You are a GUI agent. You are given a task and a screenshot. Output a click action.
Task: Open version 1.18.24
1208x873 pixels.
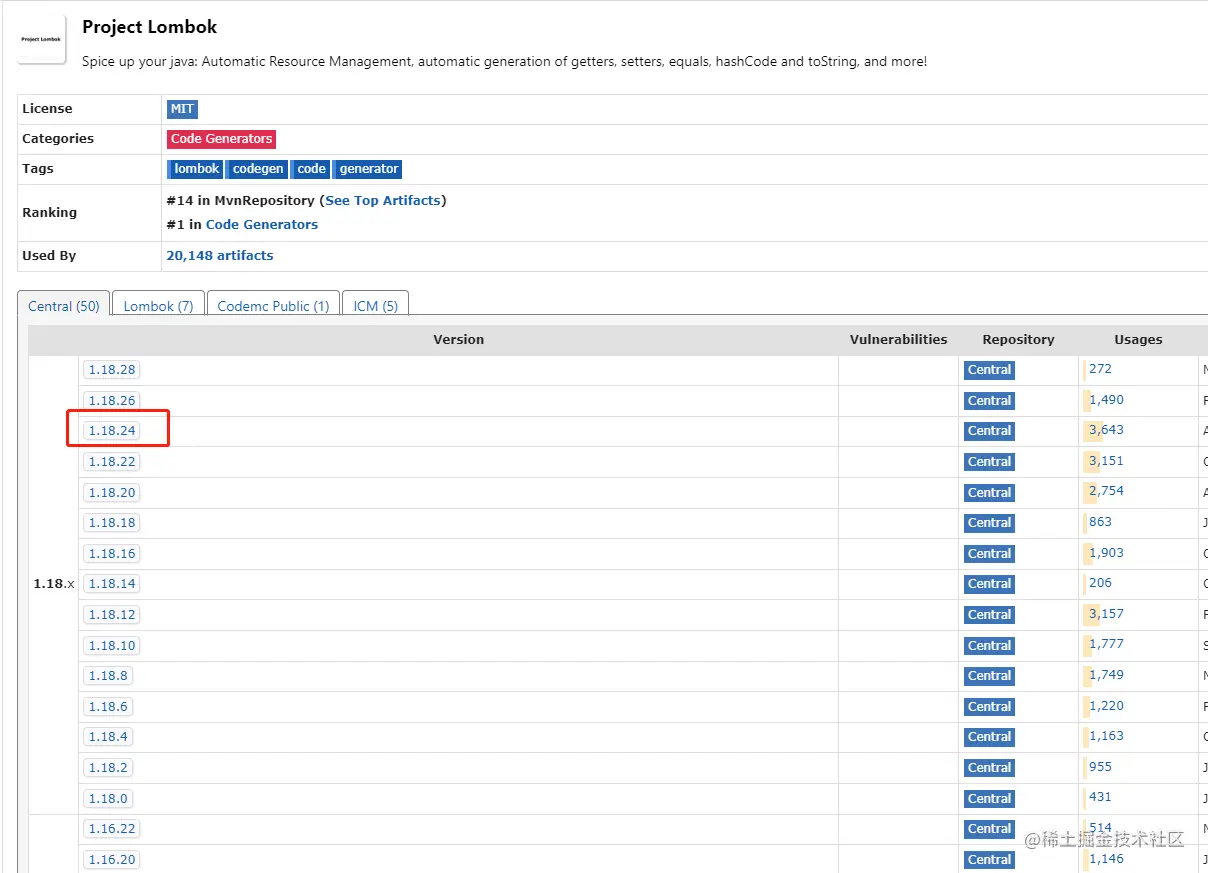coord(112,431)
